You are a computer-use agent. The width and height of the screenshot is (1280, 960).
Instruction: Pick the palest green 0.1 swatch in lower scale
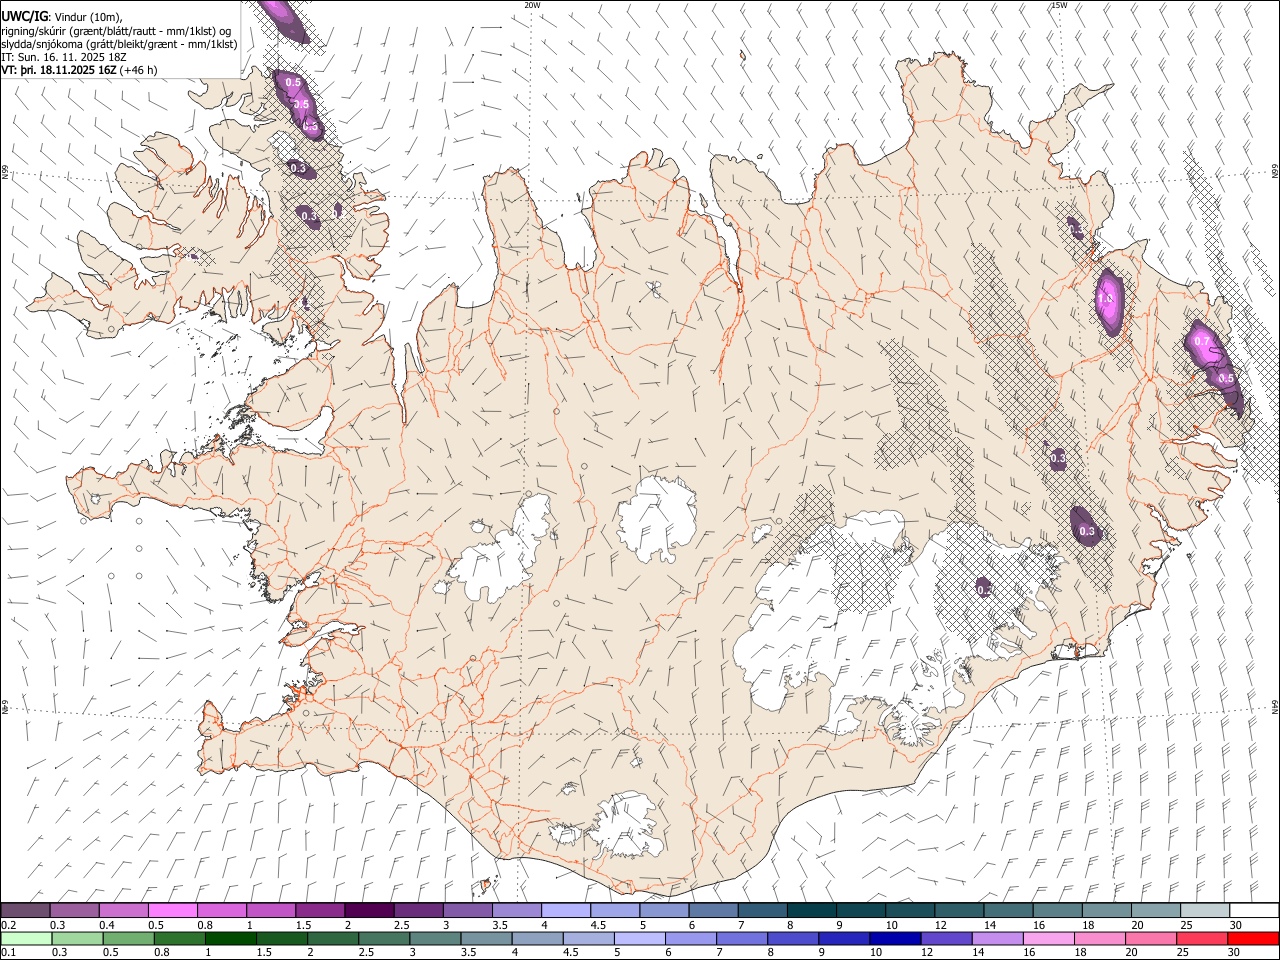pos(26,938)
